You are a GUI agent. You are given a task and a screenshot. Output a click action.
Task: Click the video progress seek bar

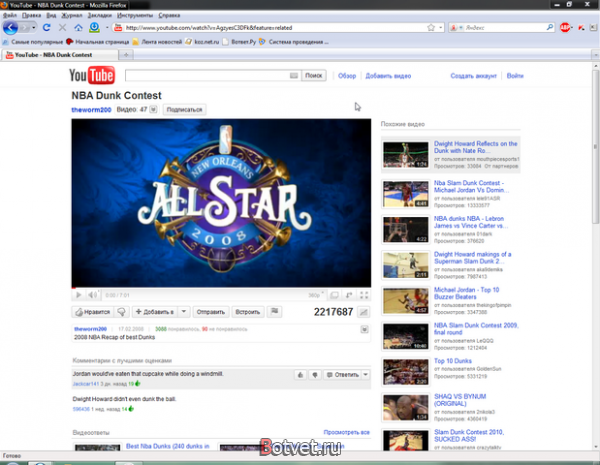coord(221,287)
